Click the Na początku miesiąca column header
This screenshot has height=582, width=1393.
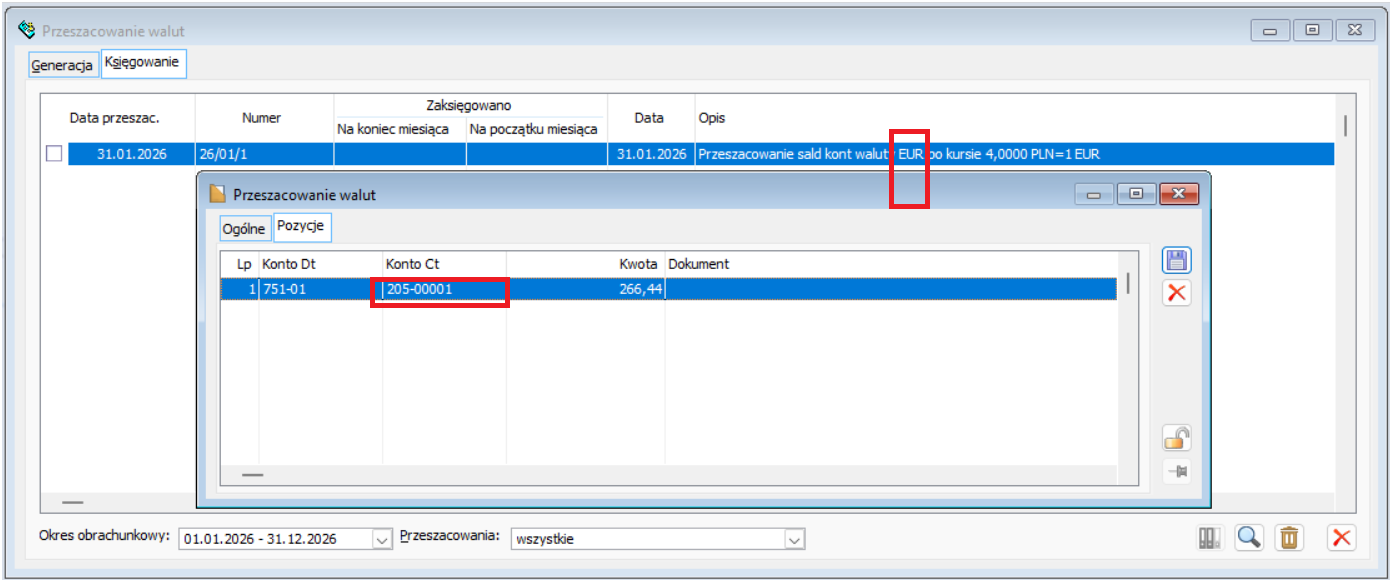[x=536, y=130]
